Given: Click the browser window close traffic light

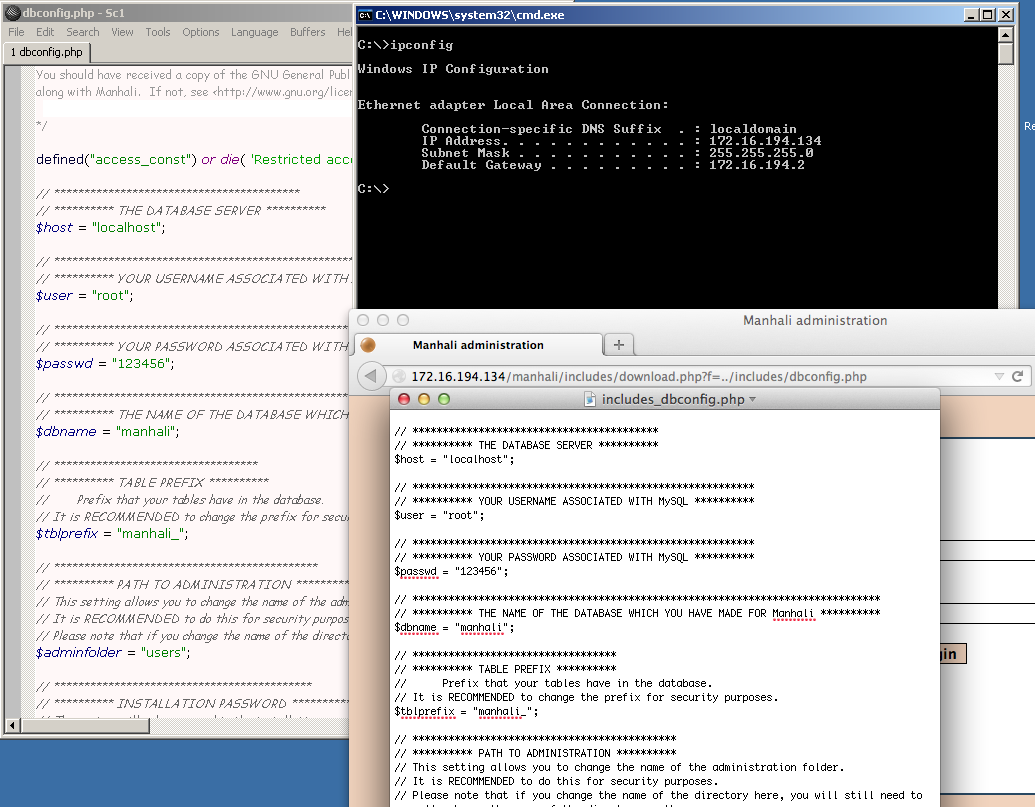Looking at the screenshot, I should tap(362, 320).
